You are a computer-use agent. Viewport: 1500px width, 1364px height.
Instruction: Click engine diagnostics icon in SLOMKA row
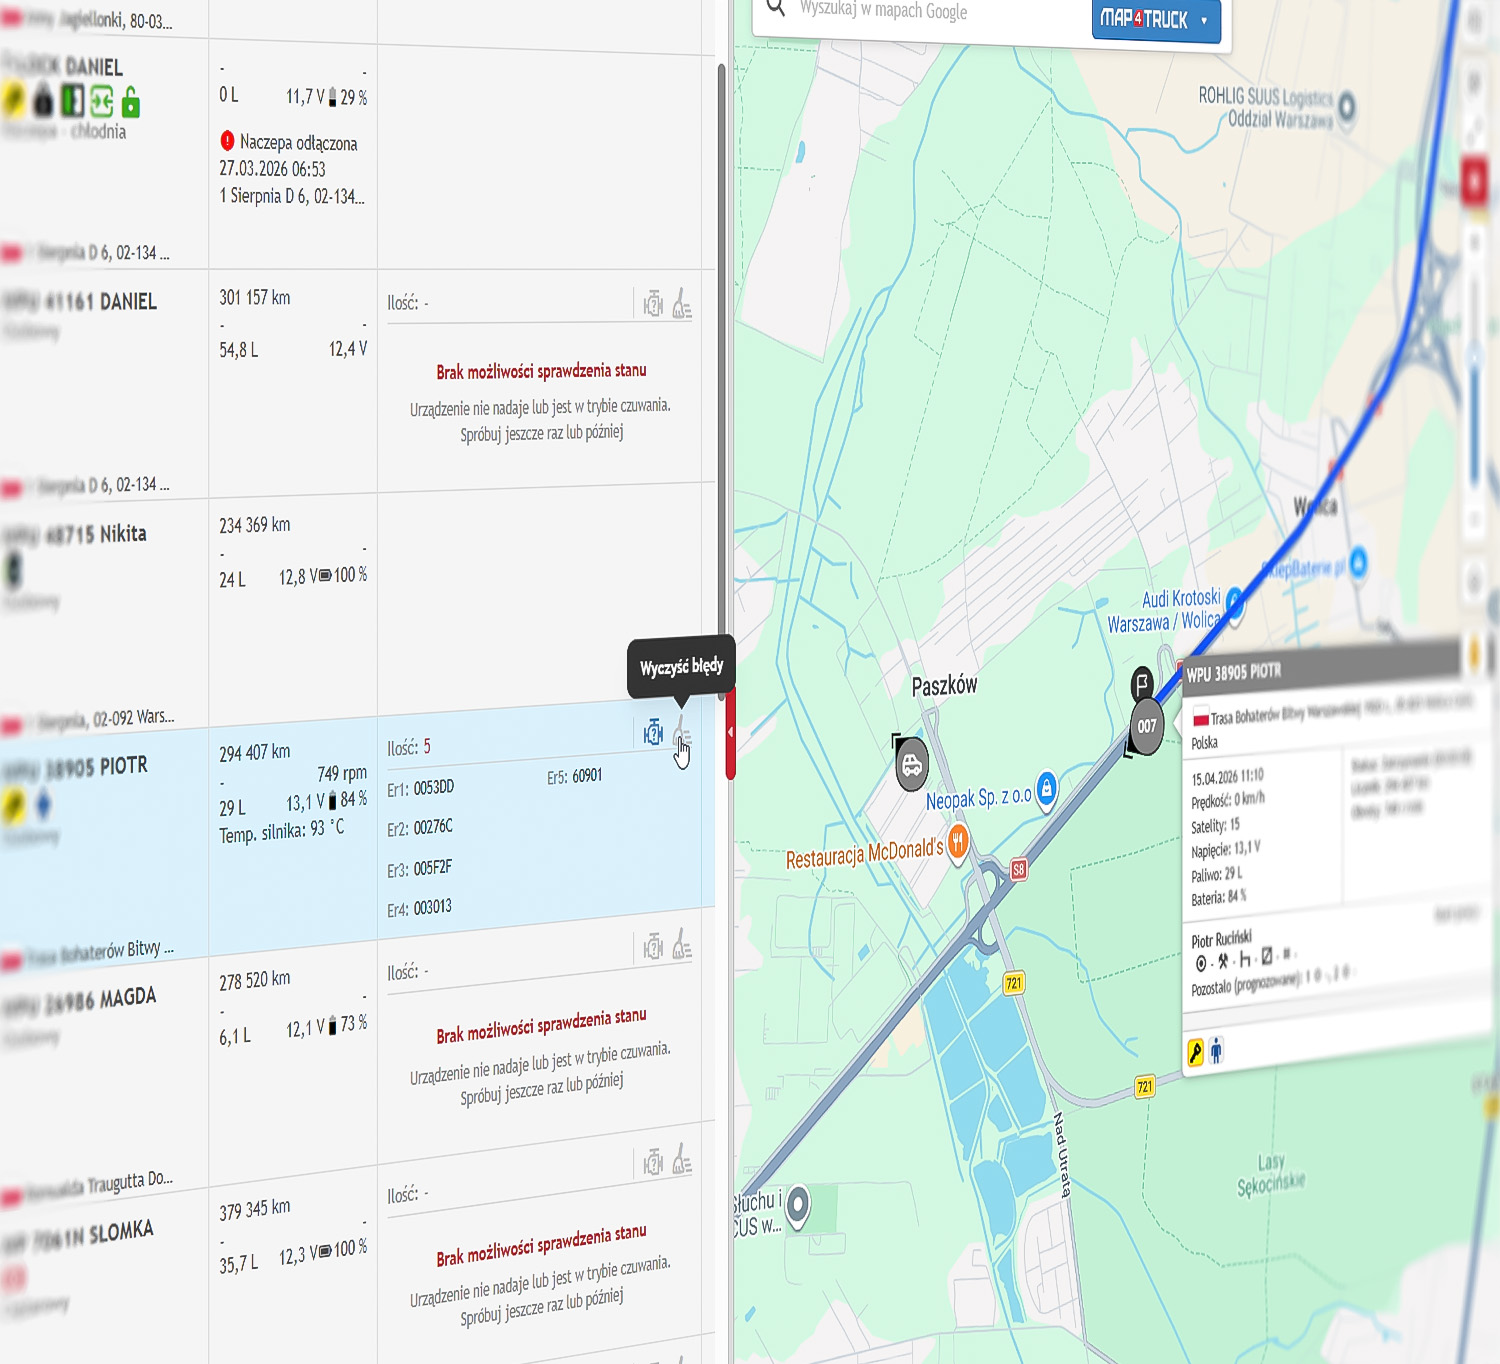[x=653, y=1162]
